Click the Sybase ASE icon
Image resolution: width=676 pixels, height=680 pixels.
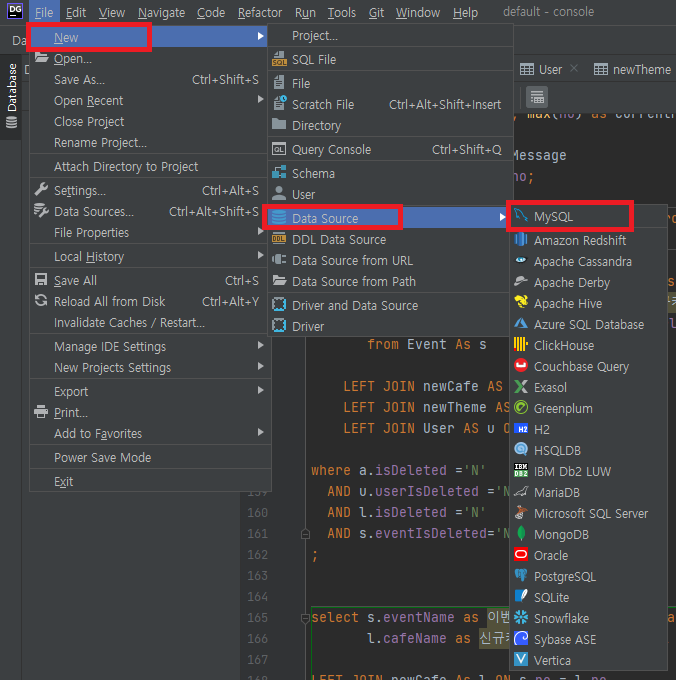pyautogui.click(x=521, y=639)
